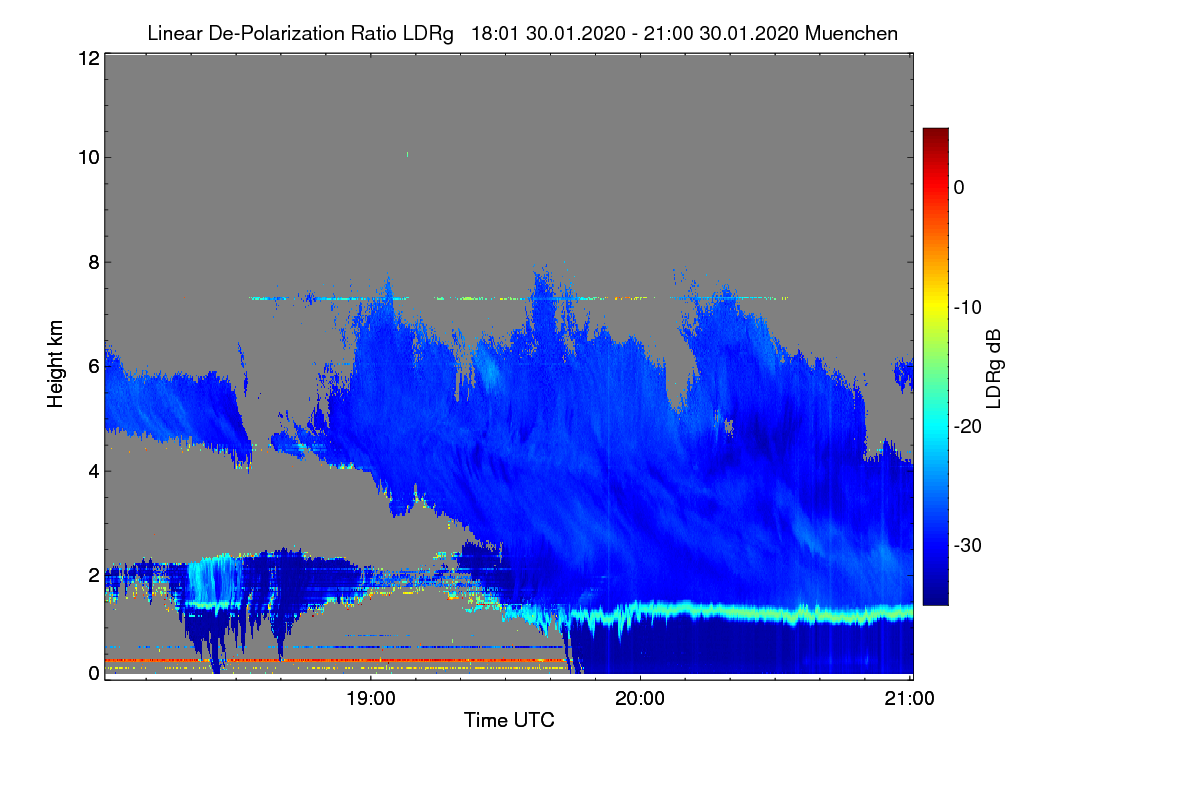Click the 'Time UTC' x-axis label

509,720
